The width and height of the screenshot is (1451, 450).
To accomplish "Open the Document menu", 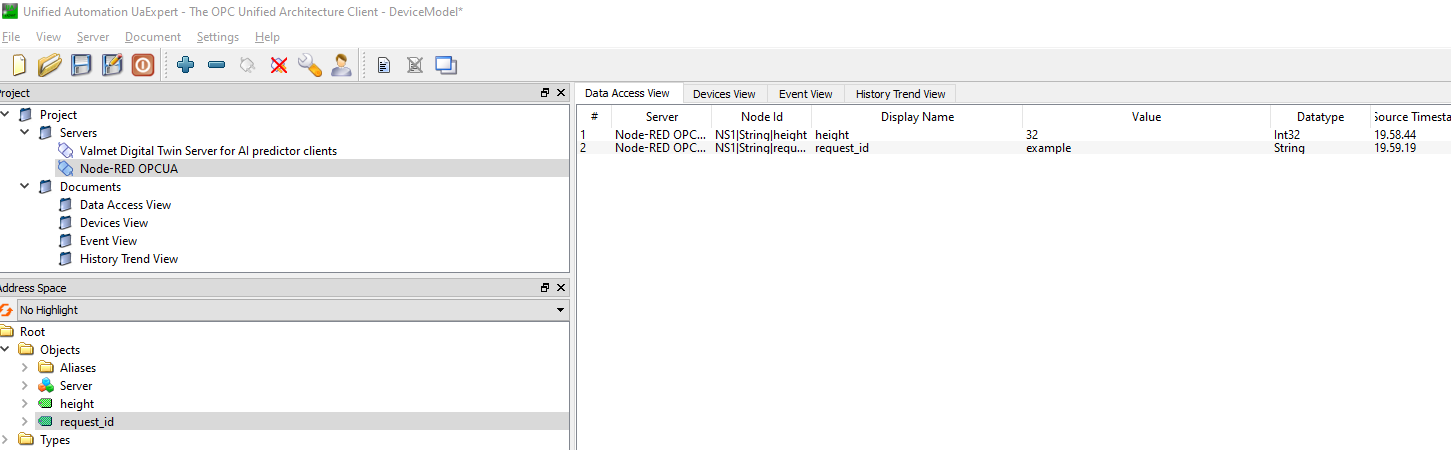I will click(x=153, y=37).
